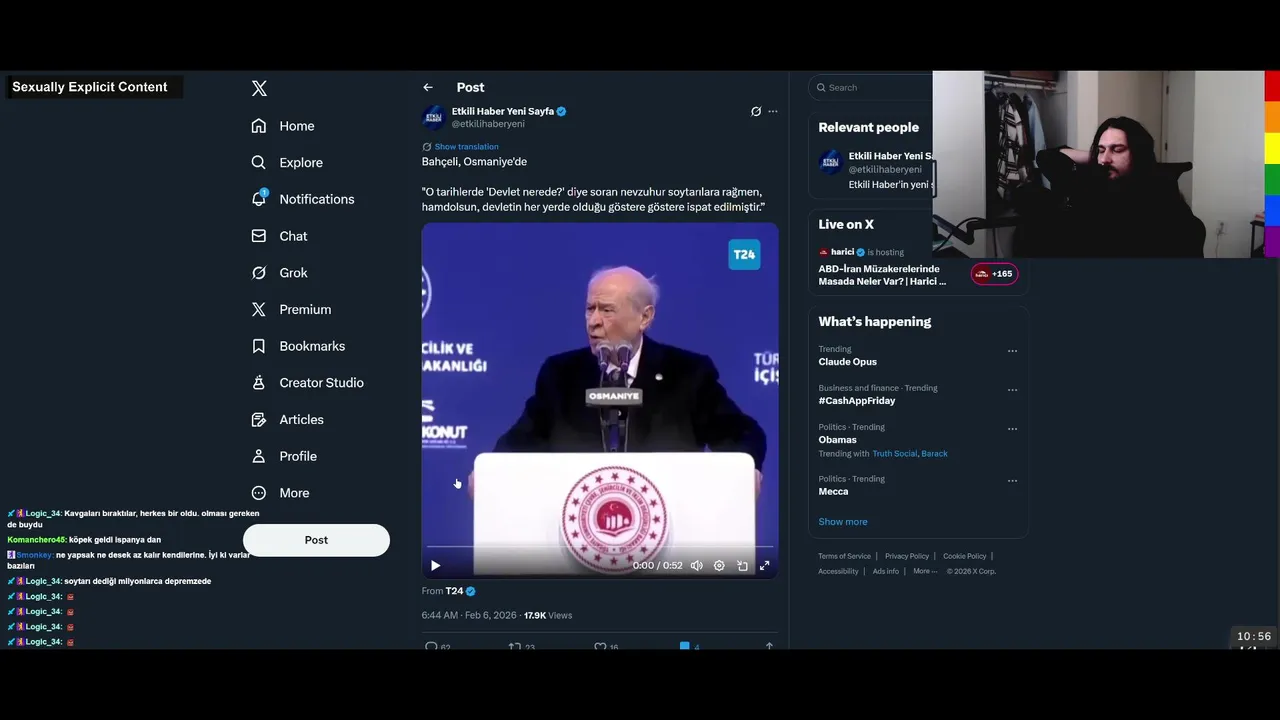This screenshot has width=1280, height=720.
Task: Open post more-options ellipsis menu
Action: [x=773, y=112]
